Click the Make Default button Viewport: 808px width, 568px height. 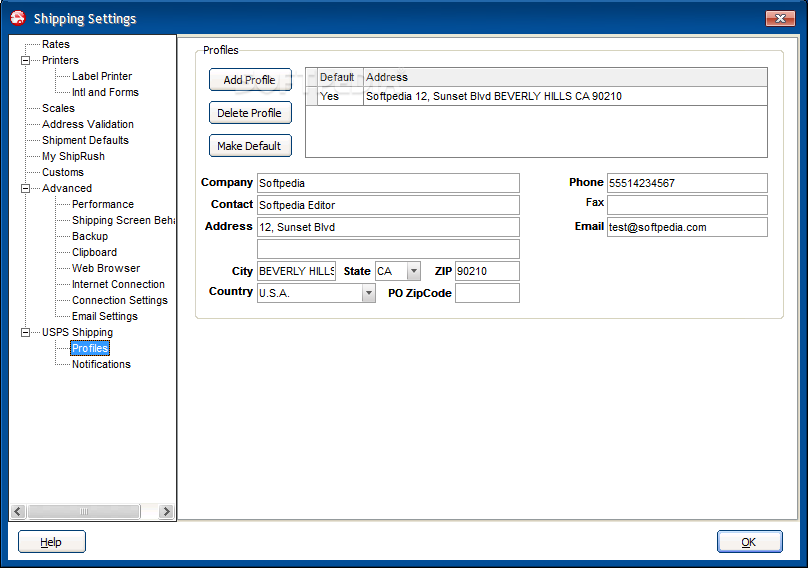coord(250,146)
